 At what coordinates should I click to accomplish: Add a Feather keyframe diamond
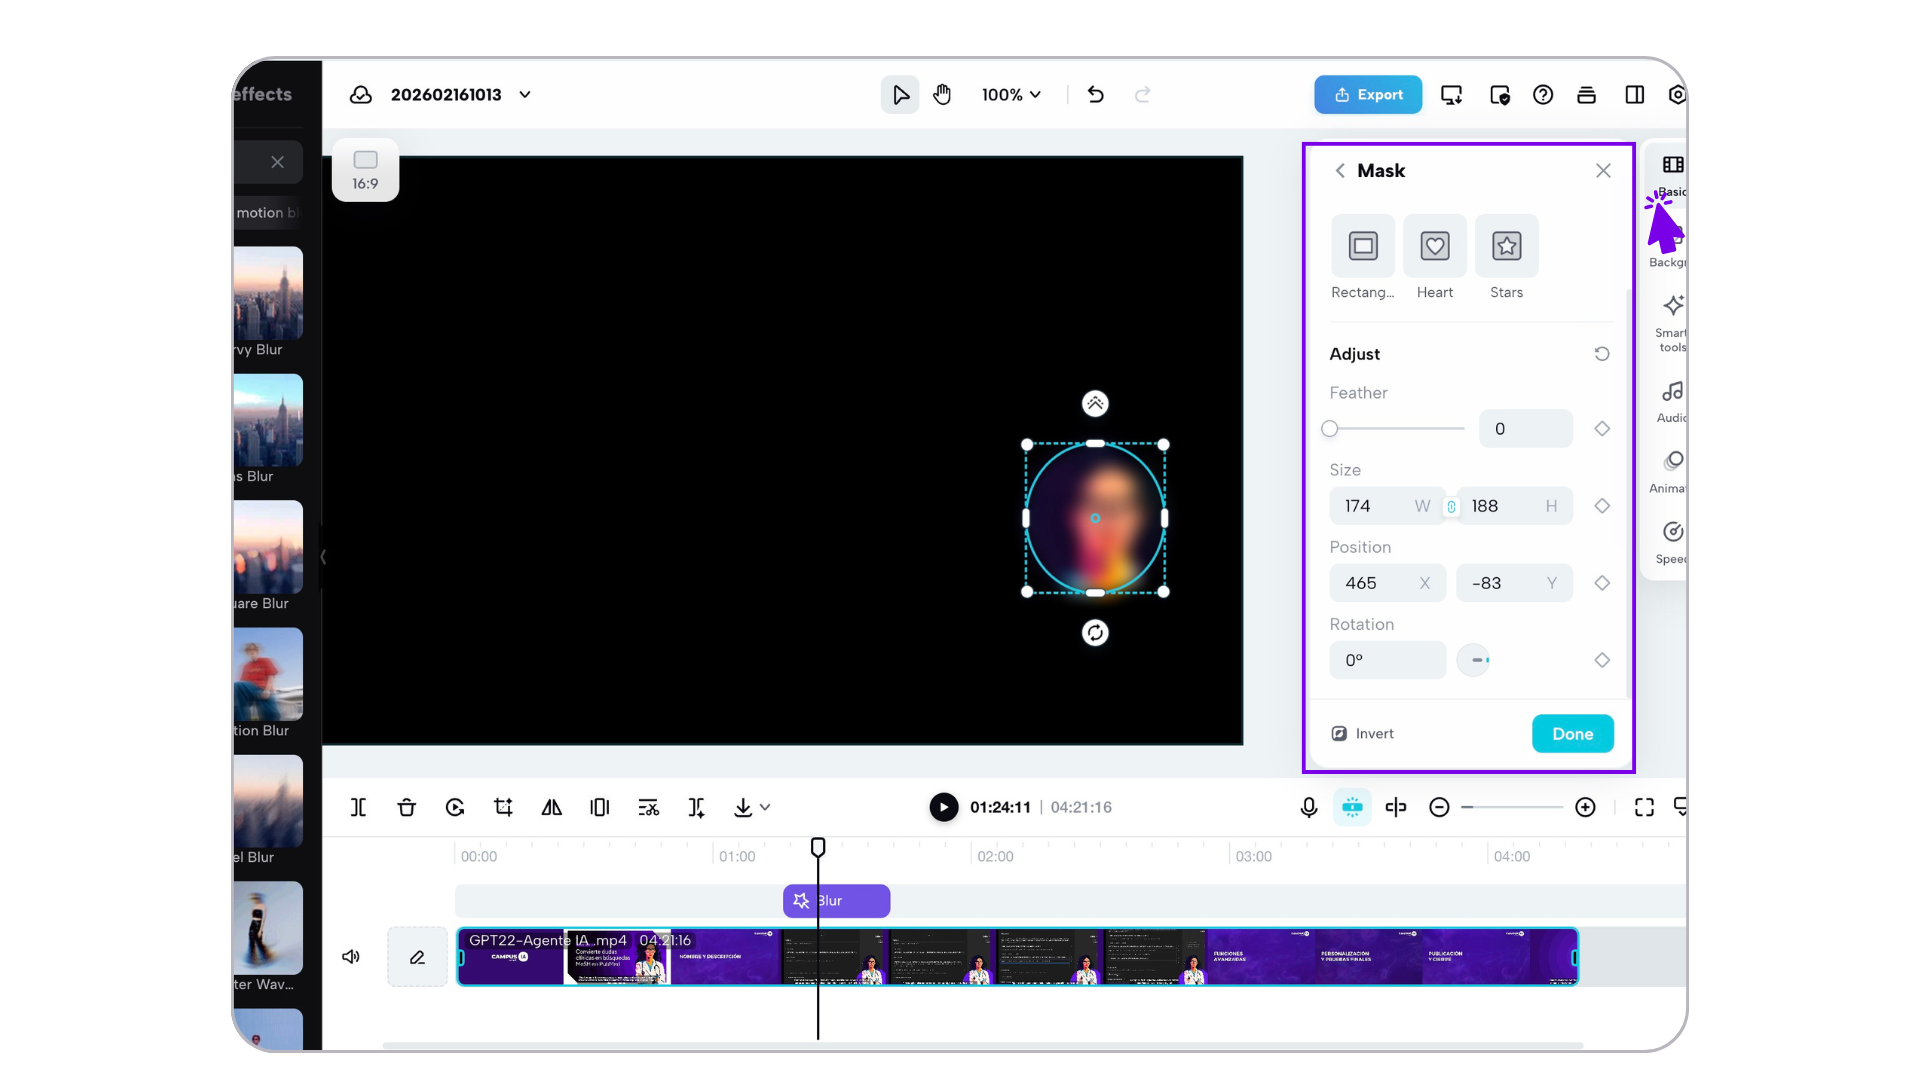1602,429
